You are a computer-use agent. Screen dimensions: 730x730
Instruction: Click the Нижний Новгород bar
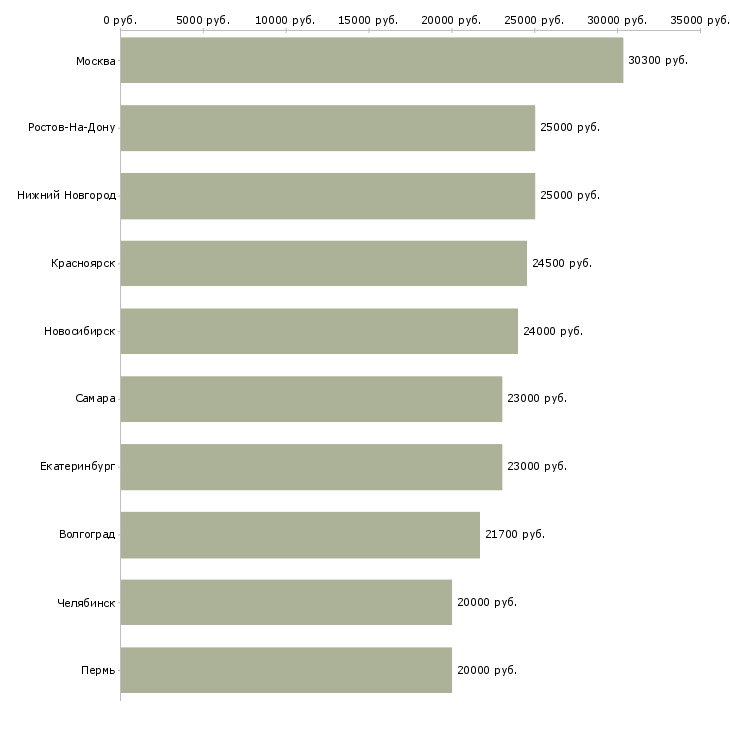327,196
